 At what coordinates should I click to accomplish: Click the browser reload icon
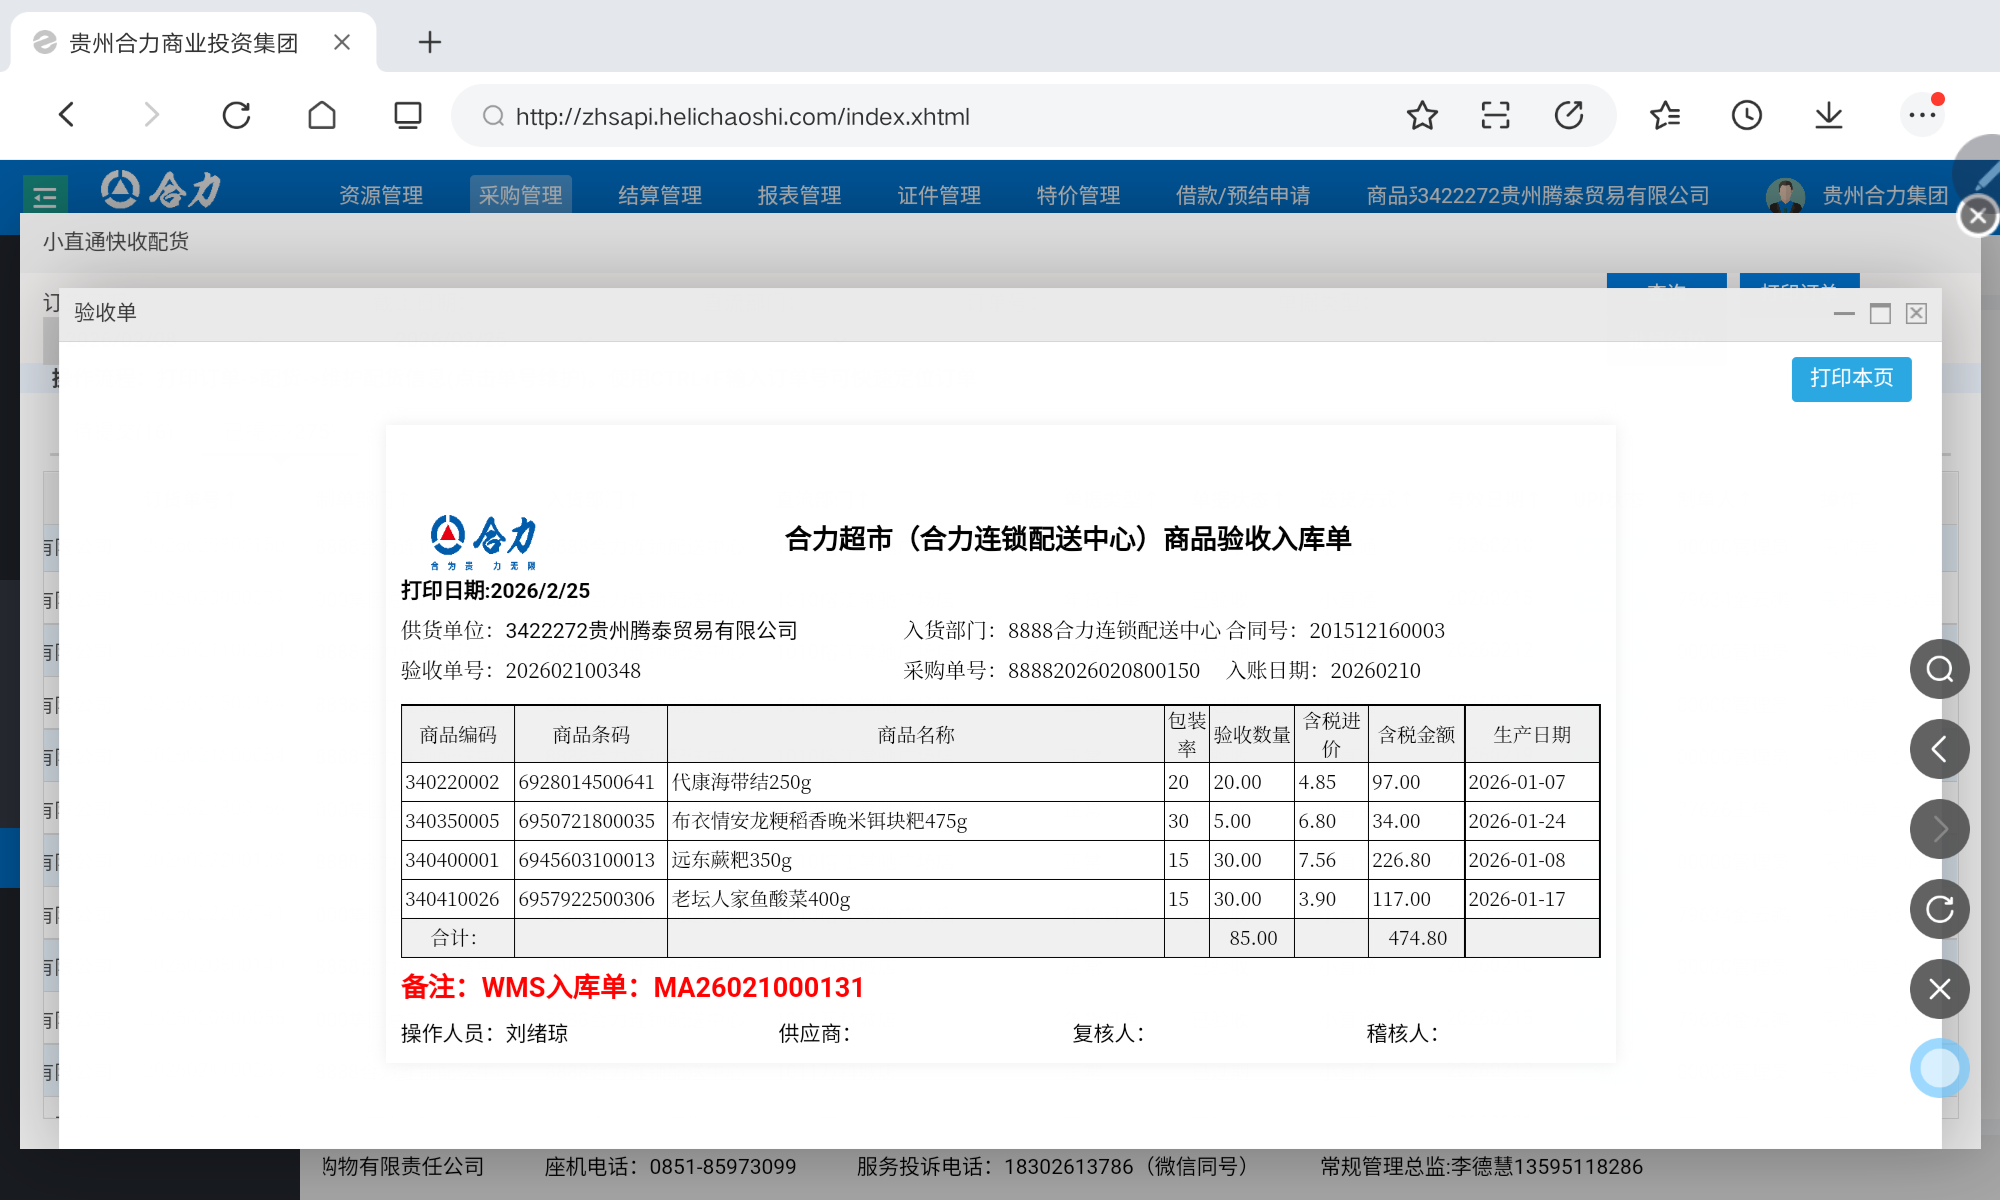(x=236, y=116)
